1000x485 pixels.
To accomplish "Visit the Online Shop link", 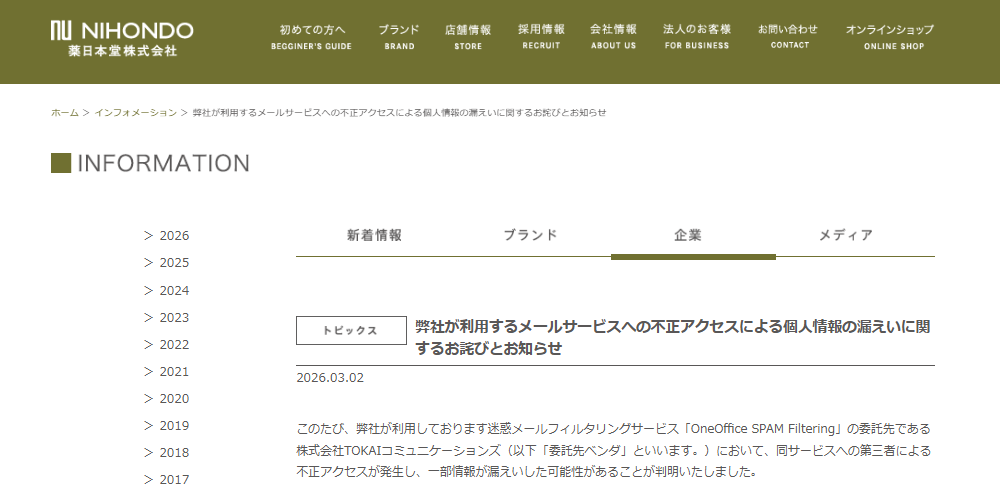I will pos(889,37).
